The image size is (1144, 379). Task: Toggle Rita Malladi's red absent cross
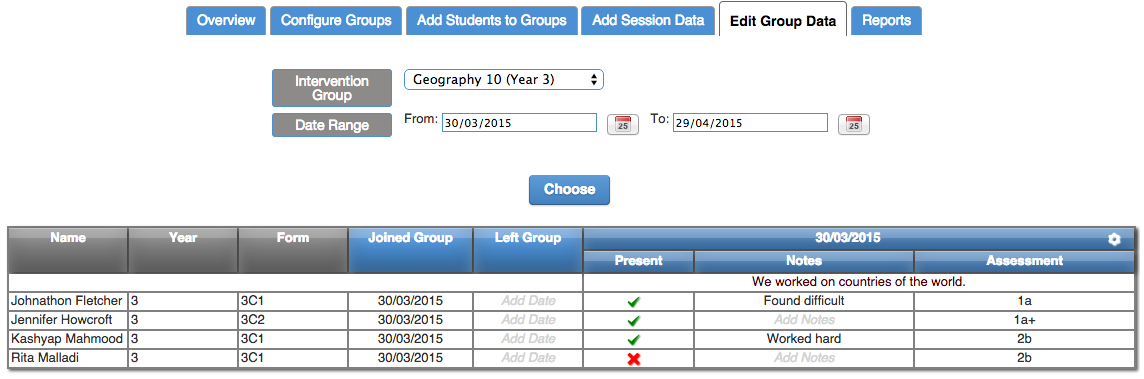pyautogui.click(x=634, y=359)
